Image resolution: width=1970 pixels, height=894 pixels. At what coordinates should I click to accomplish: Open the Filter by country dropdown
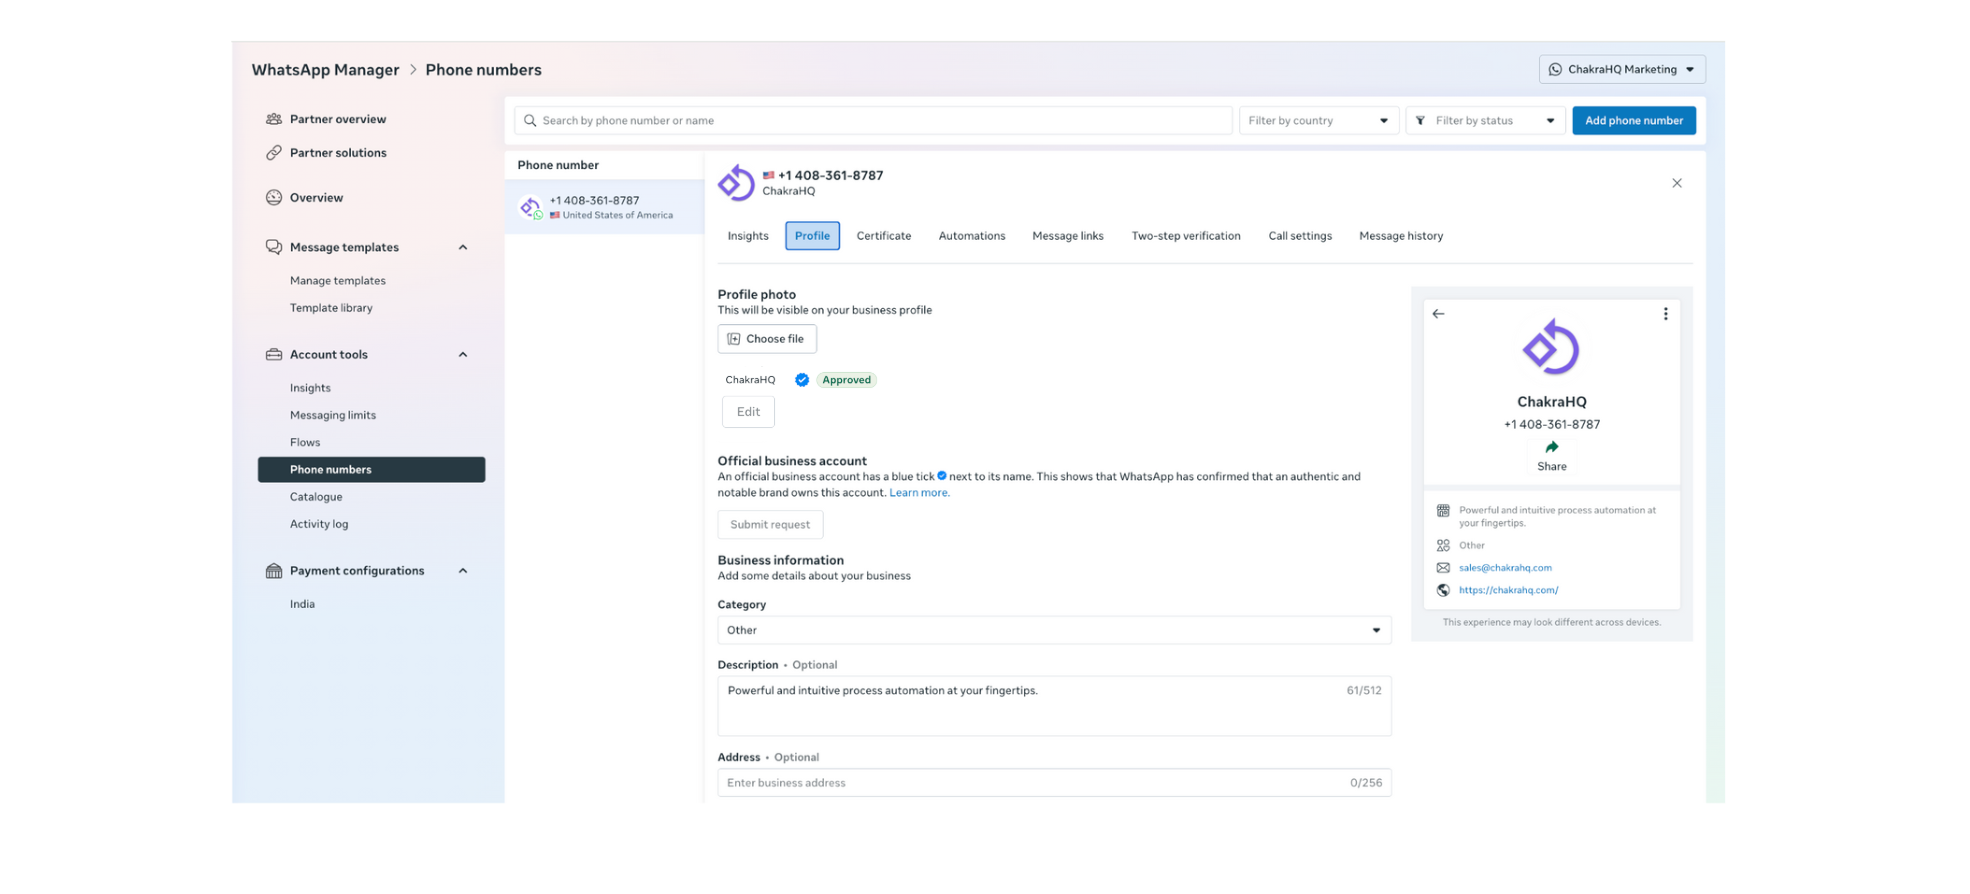coord(1318,121)
